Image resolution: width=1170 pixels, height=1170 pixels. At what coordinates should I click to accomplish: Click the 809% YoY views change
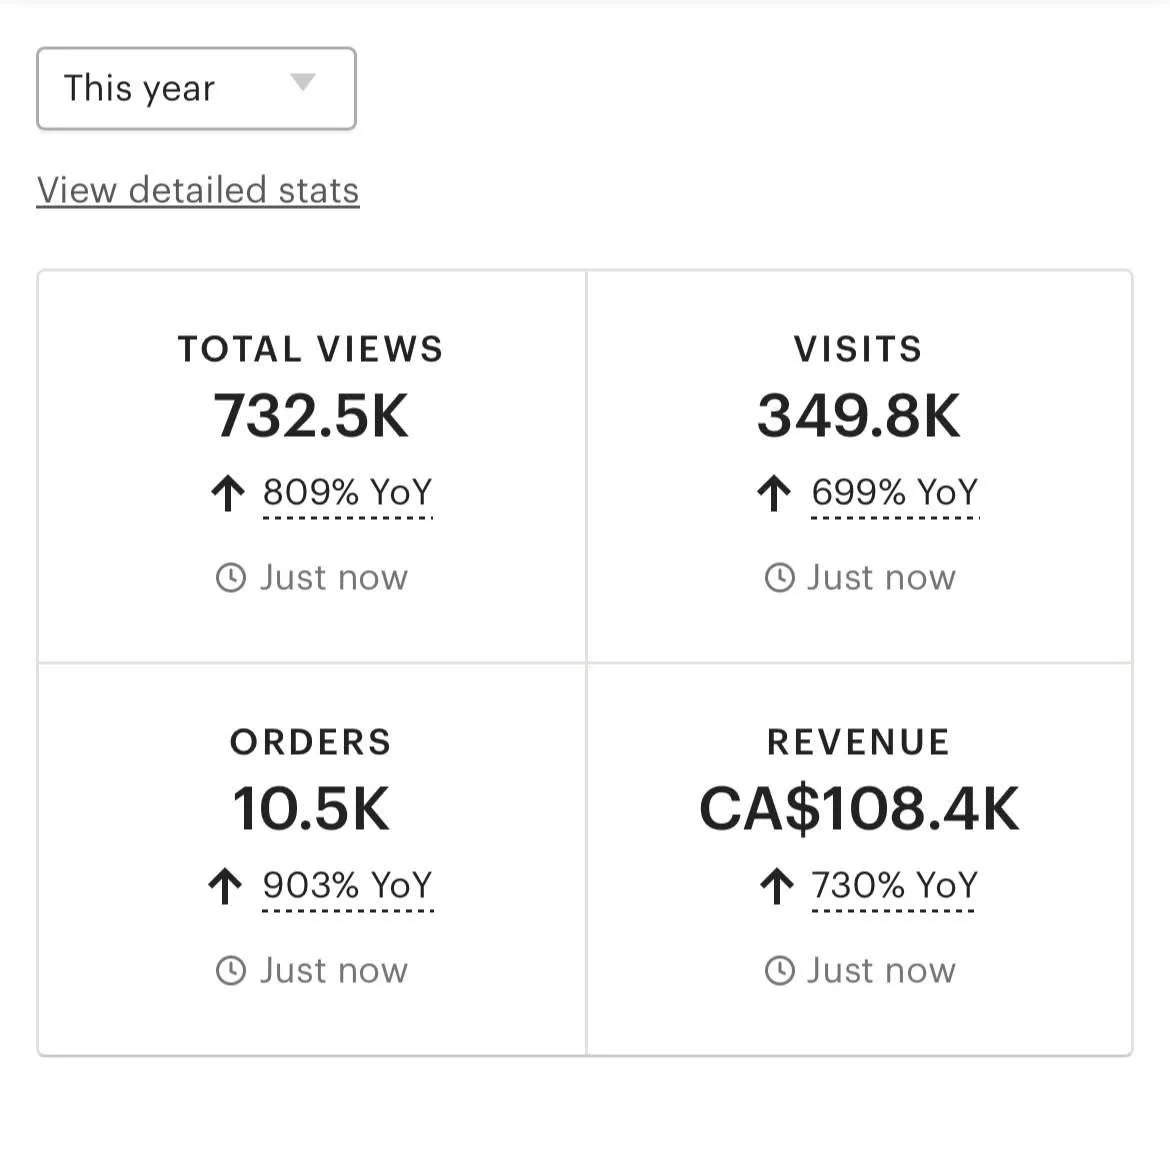347,492
